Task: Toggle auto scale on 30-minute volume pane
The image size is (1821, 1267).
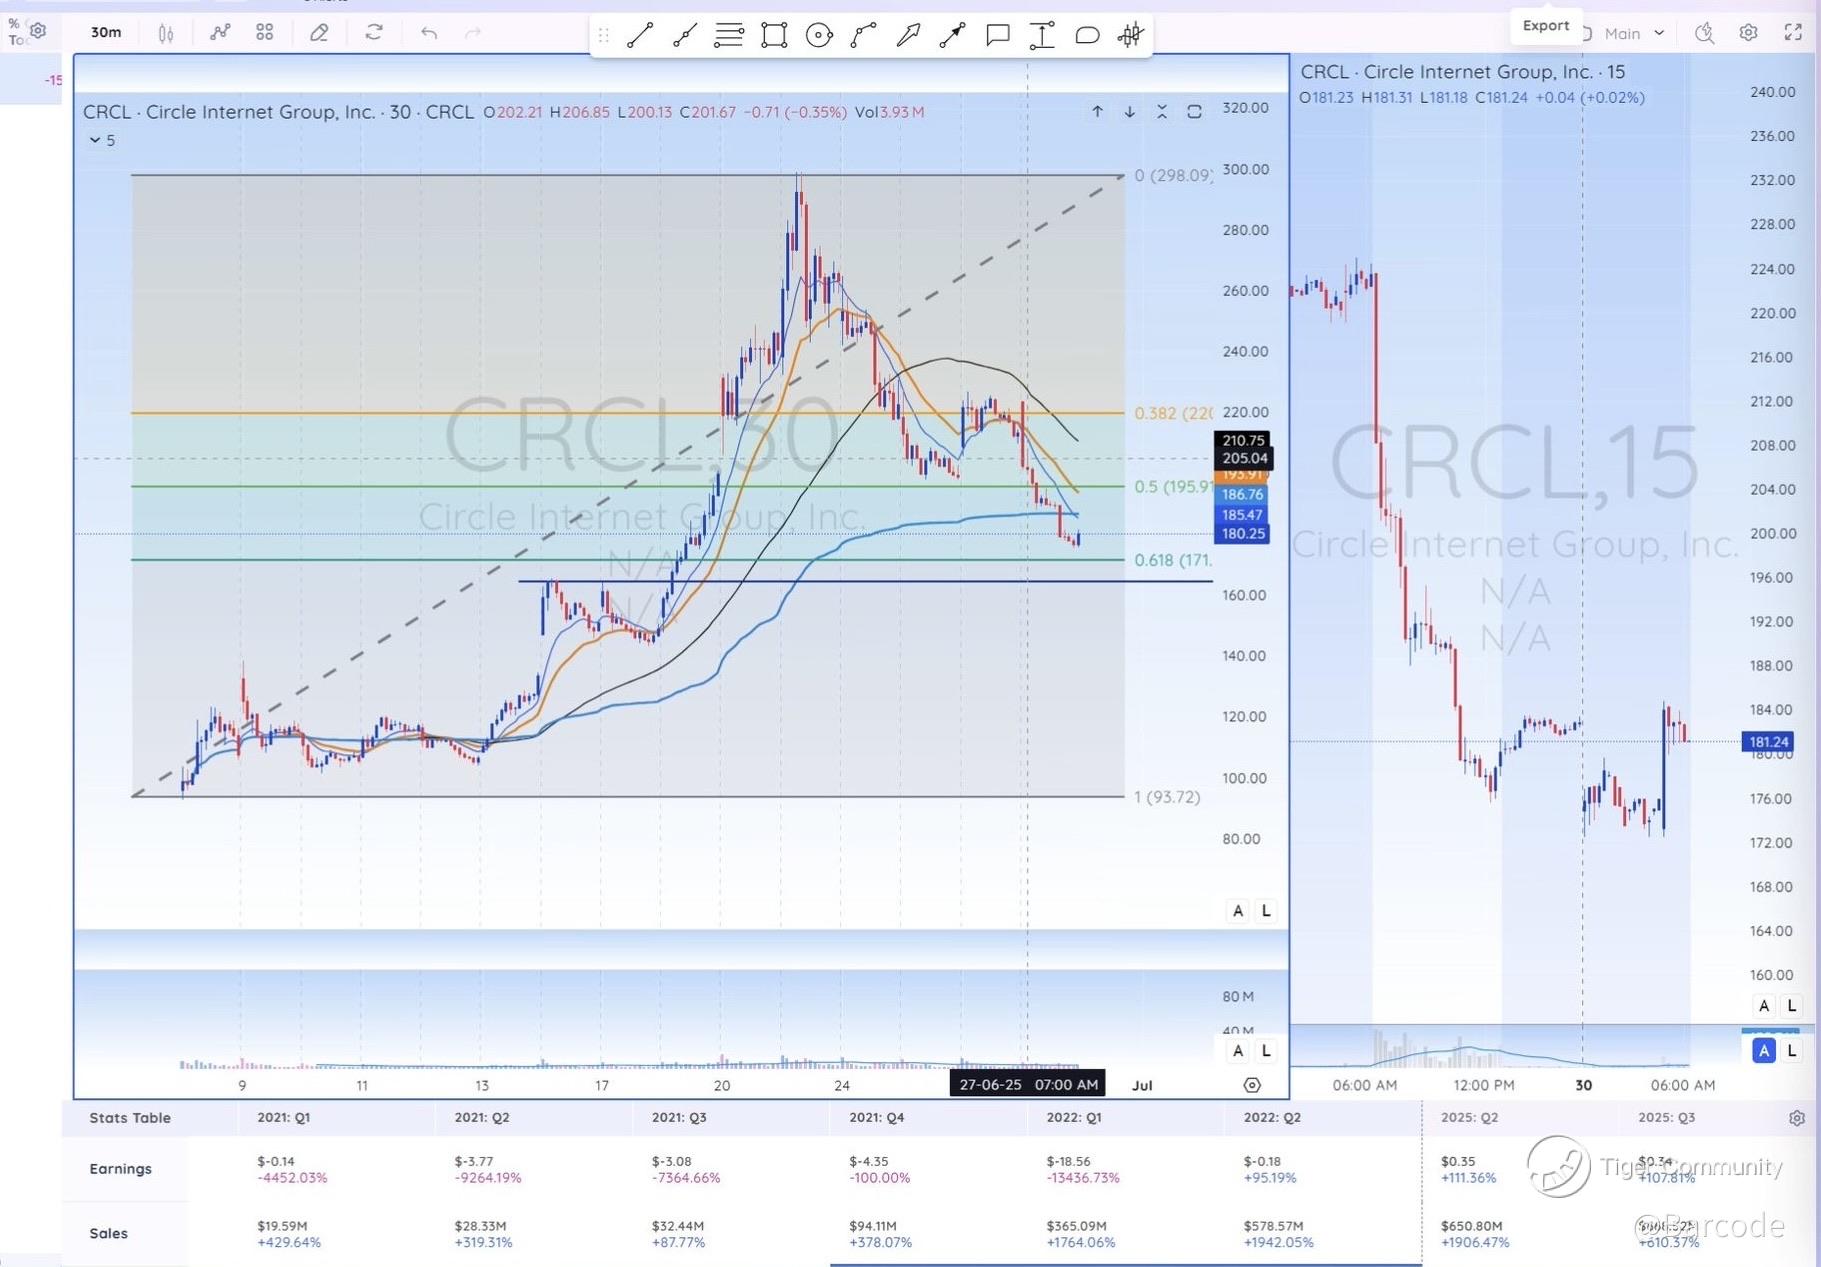Action: click(x=1238, y=1050)
